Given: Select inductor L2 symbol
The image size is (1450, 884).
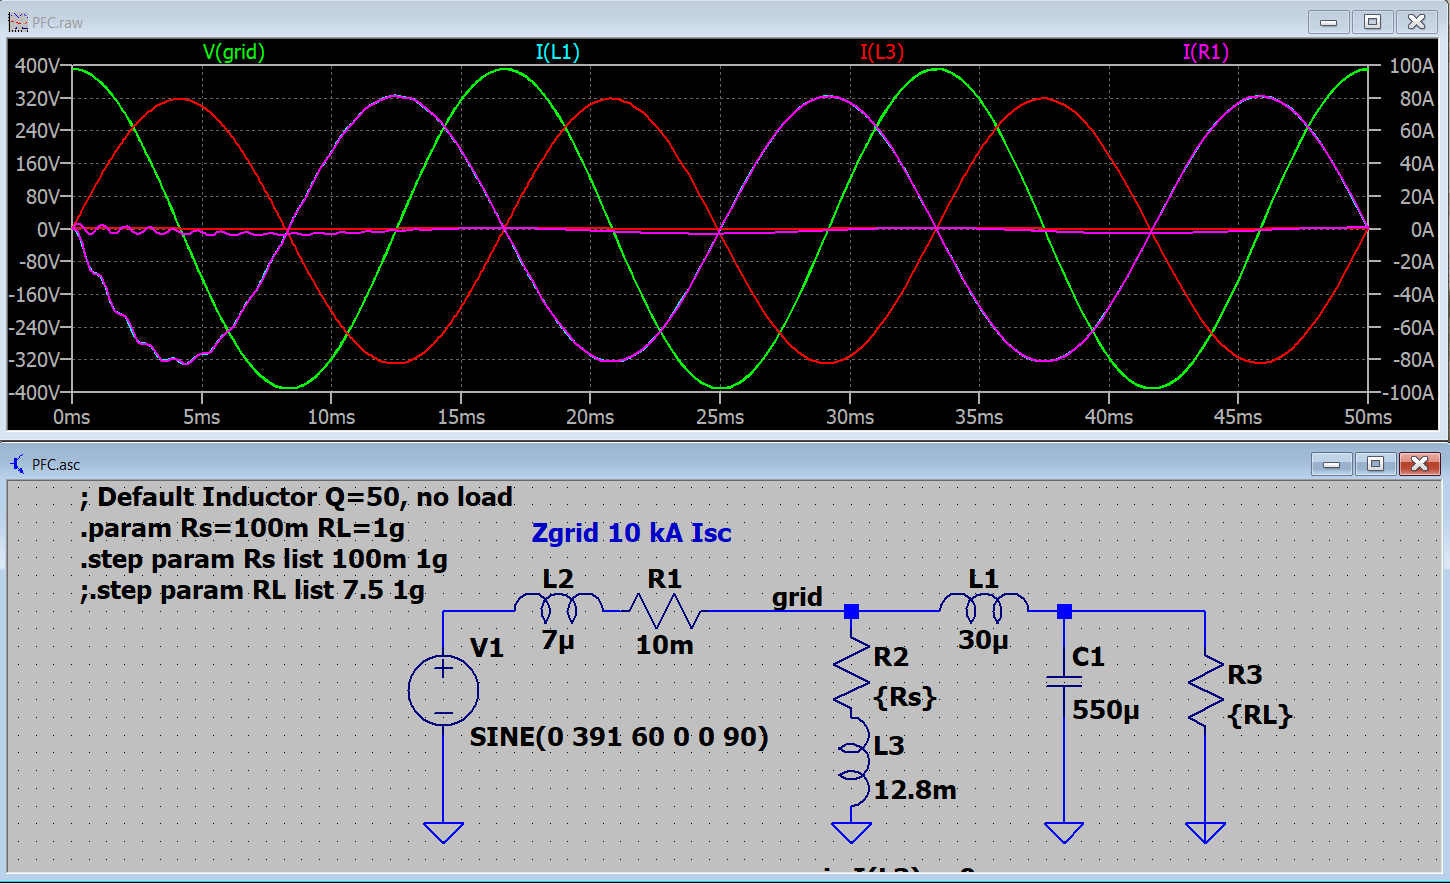Looking at the screenshot, I should (x=558, y=609).
